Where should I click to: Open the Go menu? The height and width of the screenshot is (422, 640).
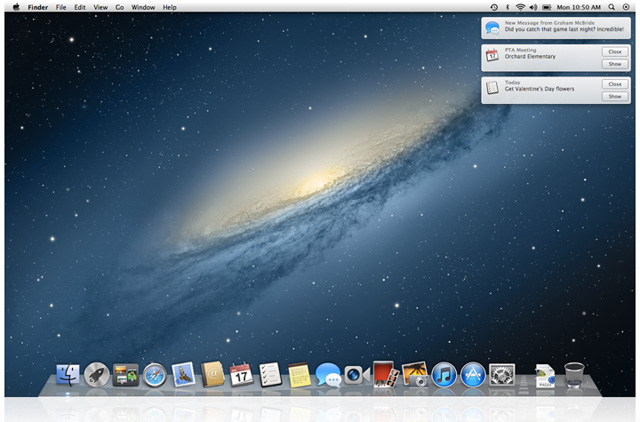tap(120, 7)
